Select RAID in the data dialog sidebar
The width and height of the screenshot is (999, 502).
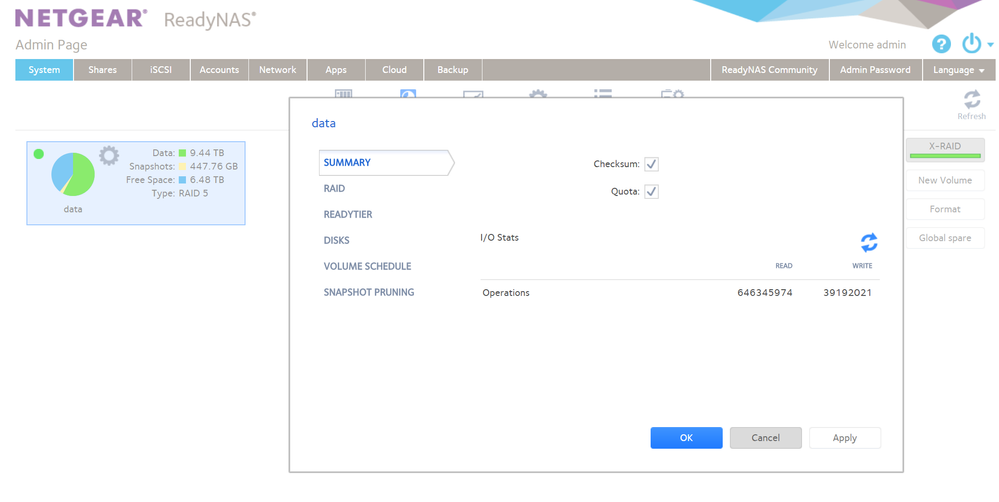[335, 188]
